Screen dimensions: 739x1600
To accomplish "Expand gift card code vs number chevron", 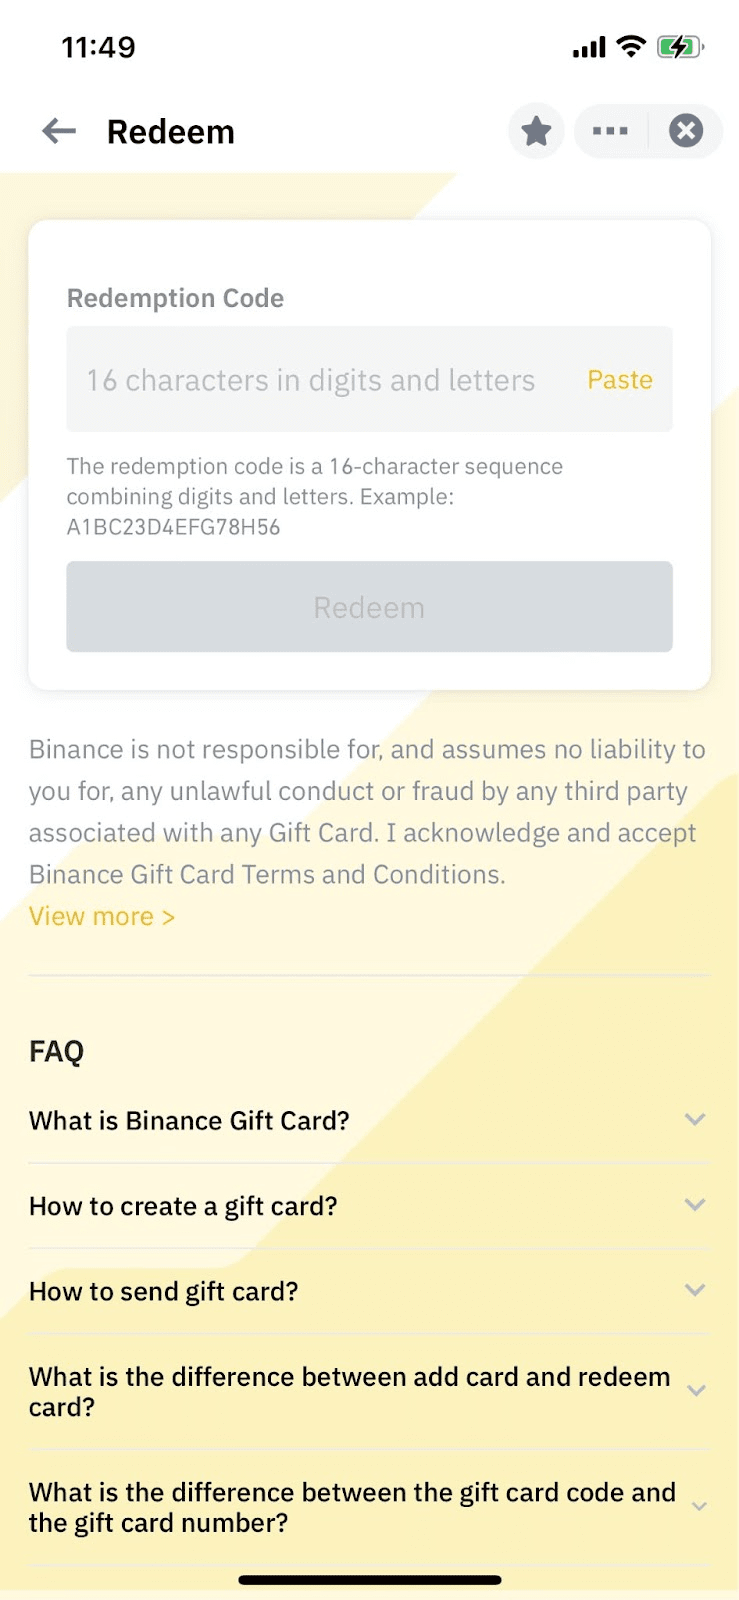I will (x=699, y=1507).
